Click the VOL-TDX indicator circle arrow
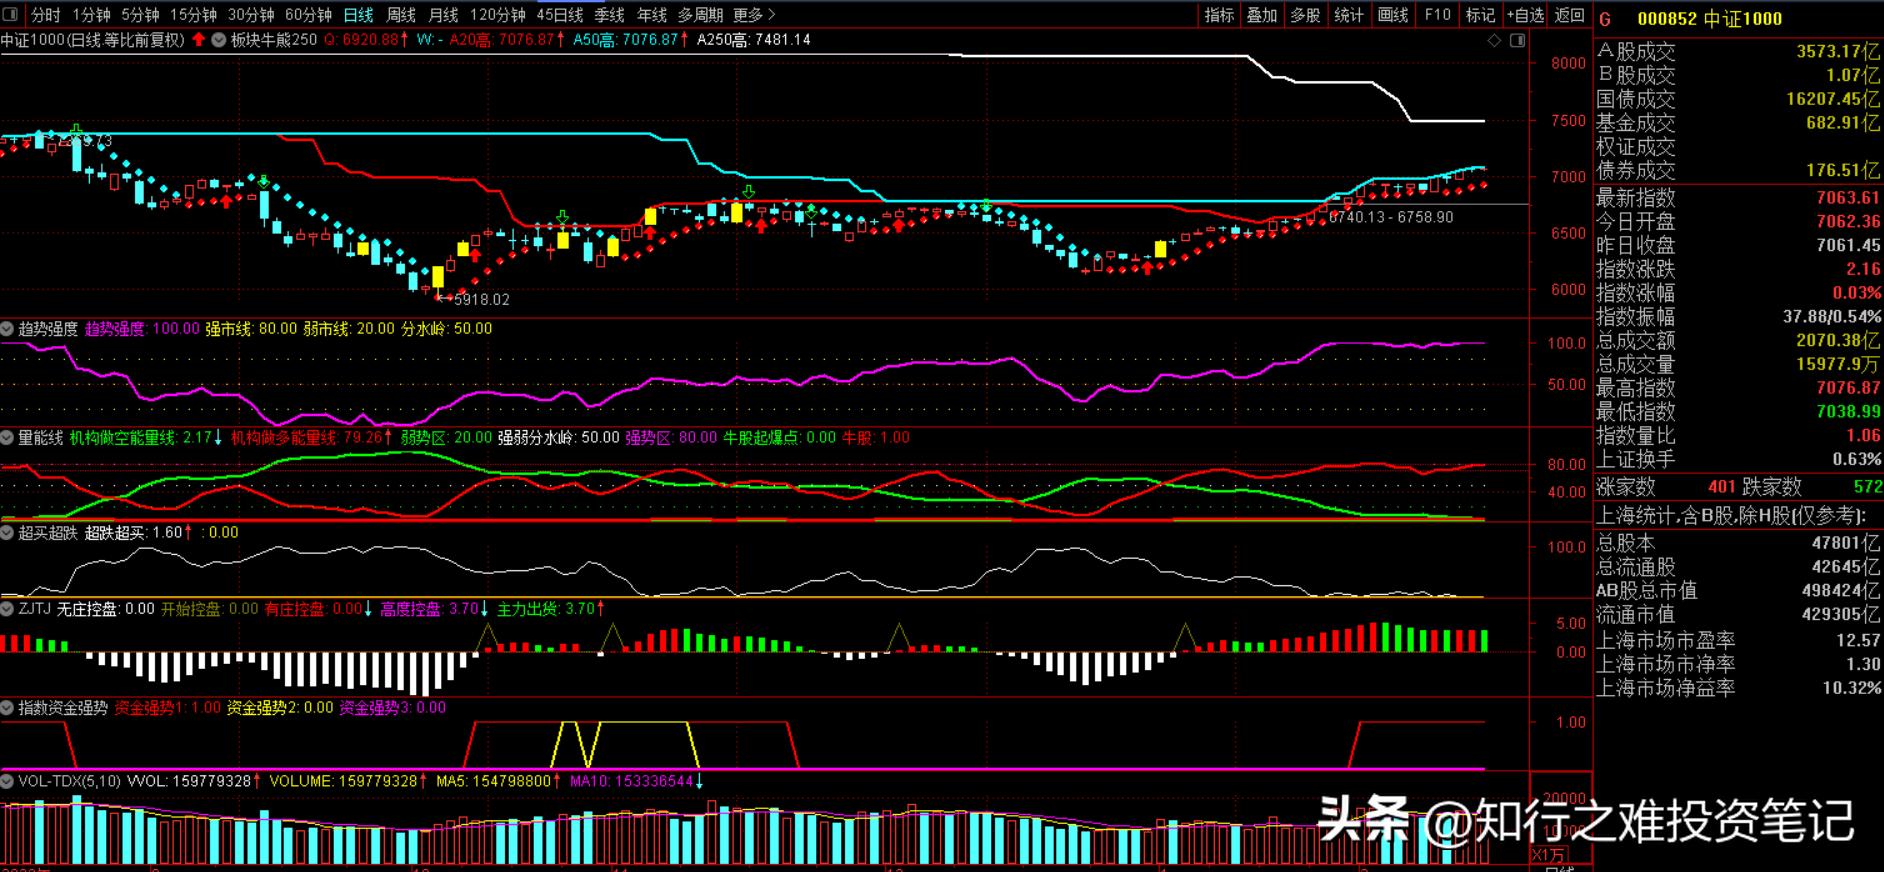 click(8, 781)
